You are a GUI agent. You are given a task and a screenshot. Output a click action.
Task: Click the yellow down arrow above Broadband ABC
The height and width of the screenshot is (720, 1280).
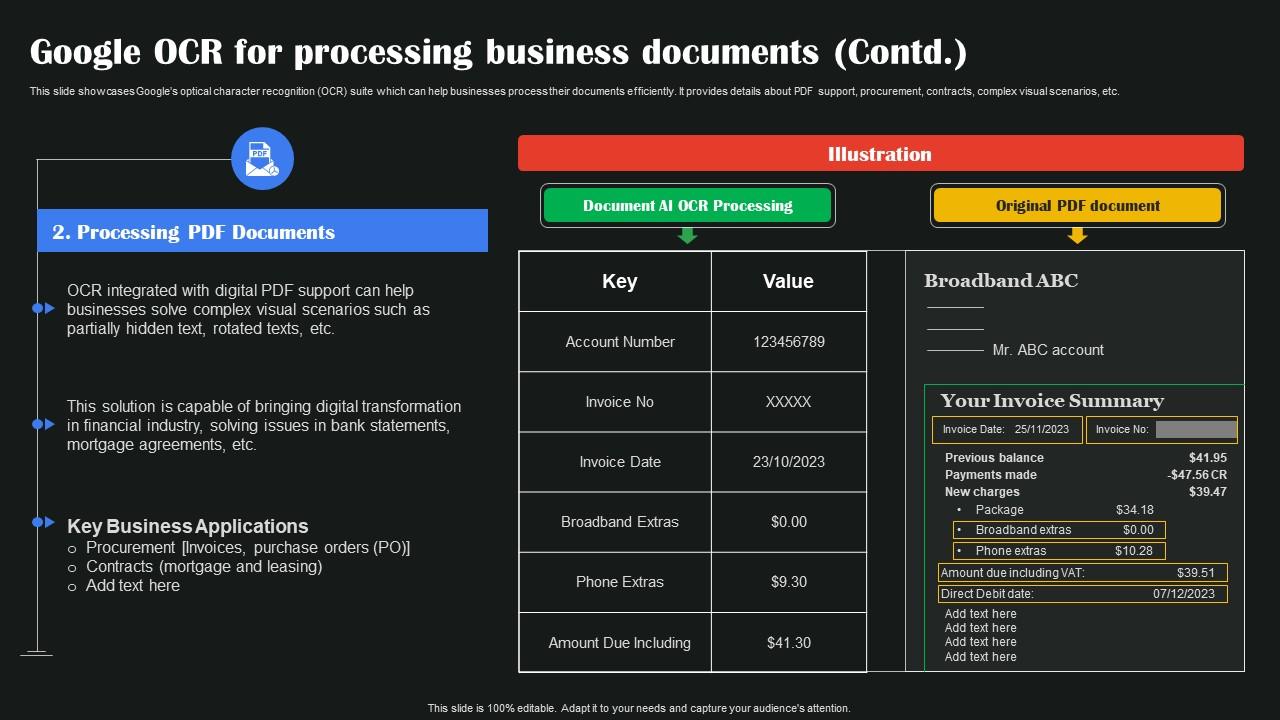pos(1077,236)
